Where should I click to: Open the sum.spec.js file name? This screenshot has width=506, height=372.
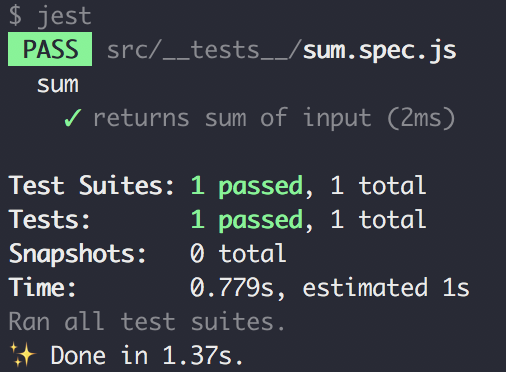pos(379,51)
